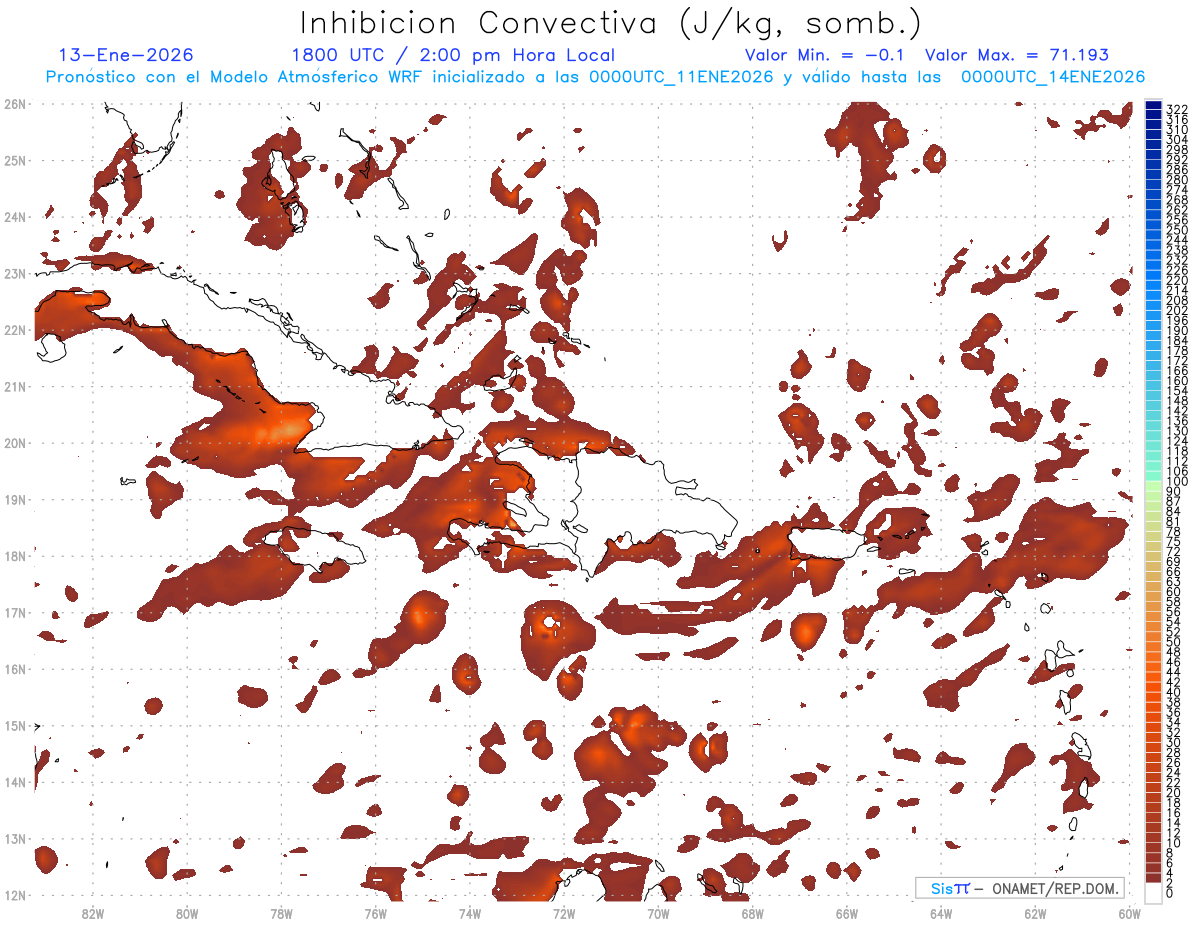Click the darkest blue swatch atop the color scale
Viewport: 1200px width, 927px height.
pos(1153,105)
